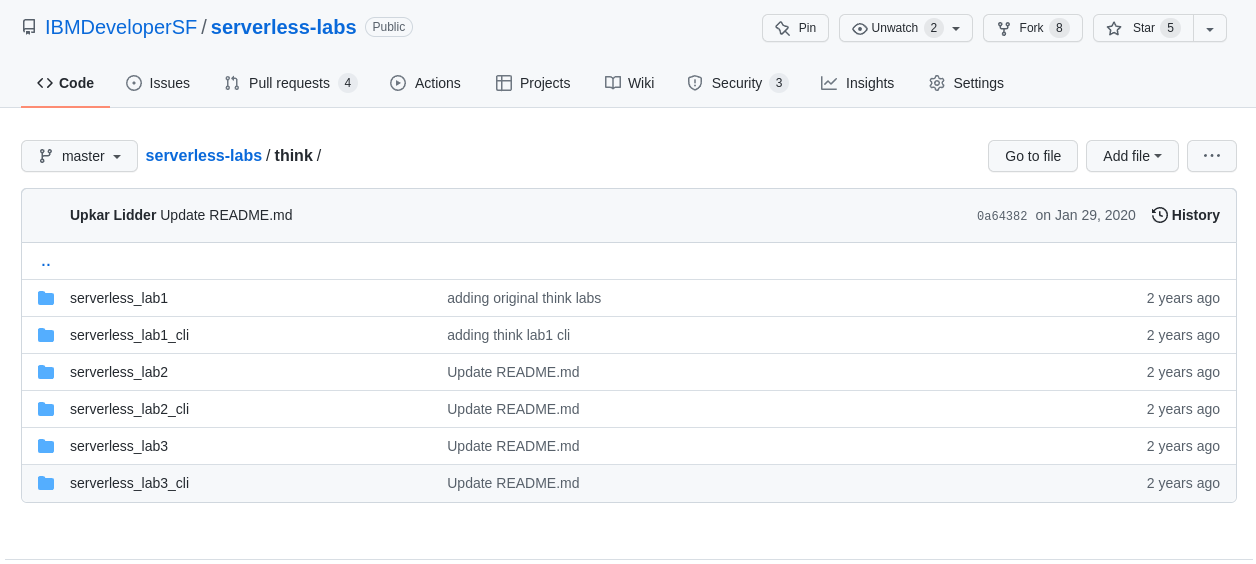Open the Insights tab

[858, 83]
